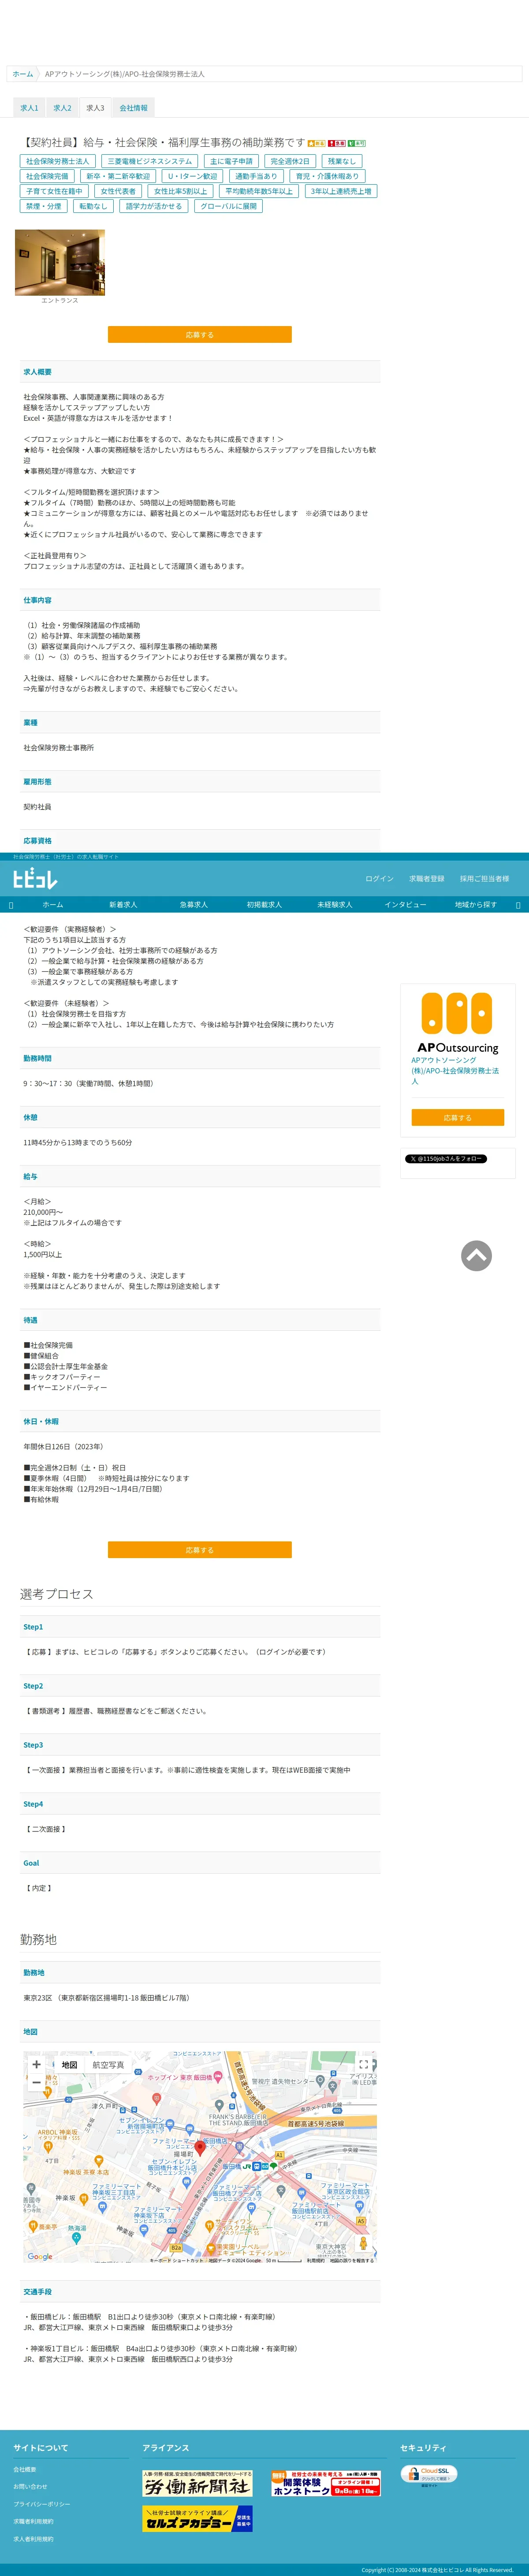Open the 地域から探す navigation item

pyautogui.click(x=476, y=904)
